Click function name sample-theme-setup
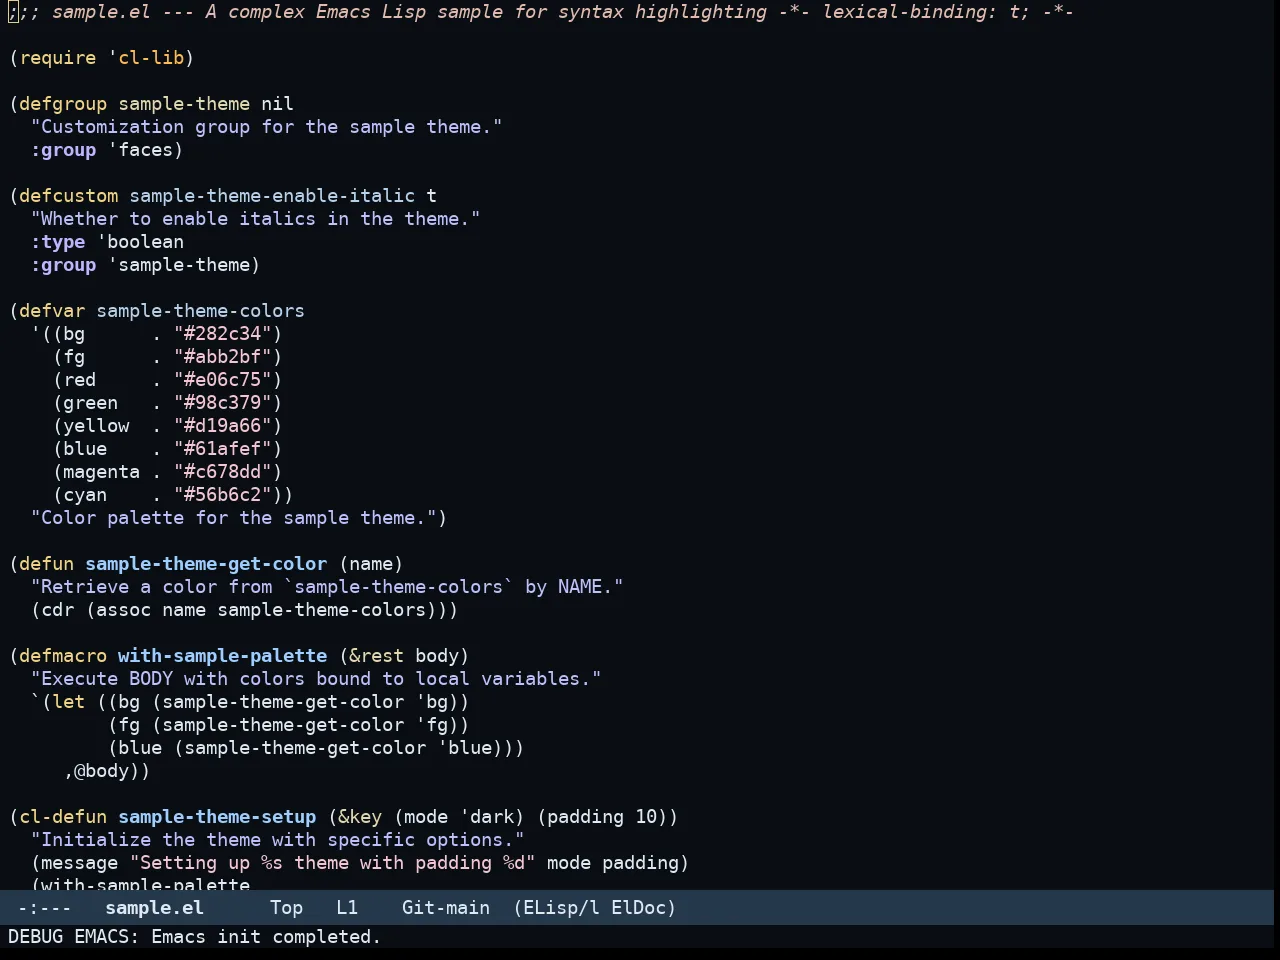Image resolution: width=1280 pixels, height=960 pixels. click(x=217, y=817)
